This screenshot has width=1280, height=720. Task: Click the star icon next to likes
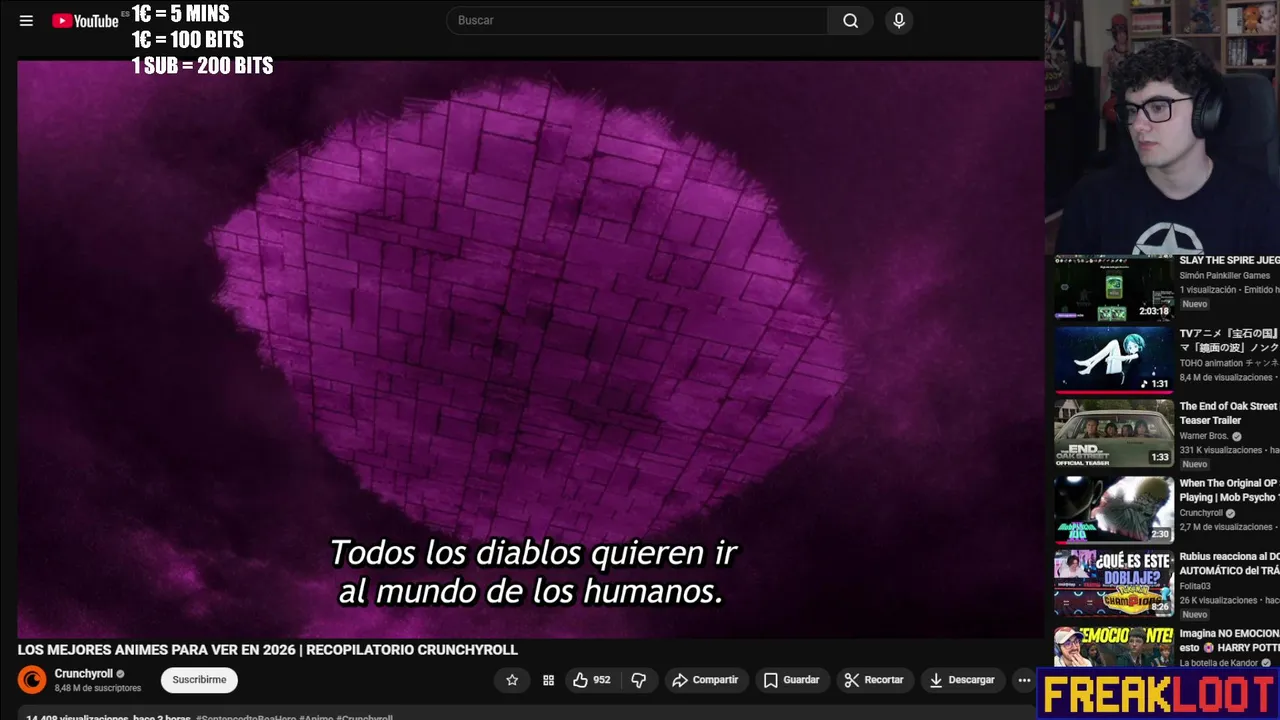coord(512,680)
